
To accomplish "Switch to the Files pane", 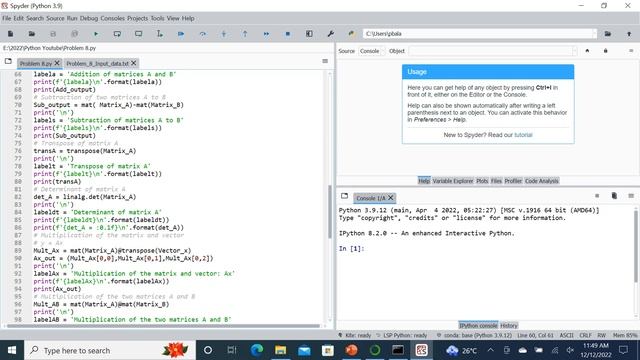I will tap(496, 181).
